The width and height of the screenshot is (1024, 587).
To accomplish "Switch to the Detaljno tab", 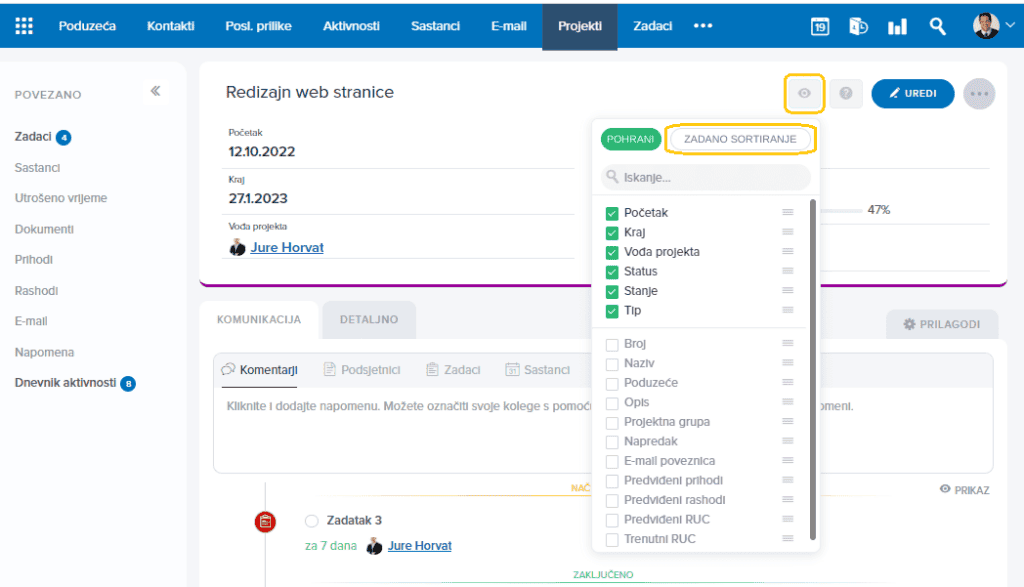I will click(x=369, y=319).
